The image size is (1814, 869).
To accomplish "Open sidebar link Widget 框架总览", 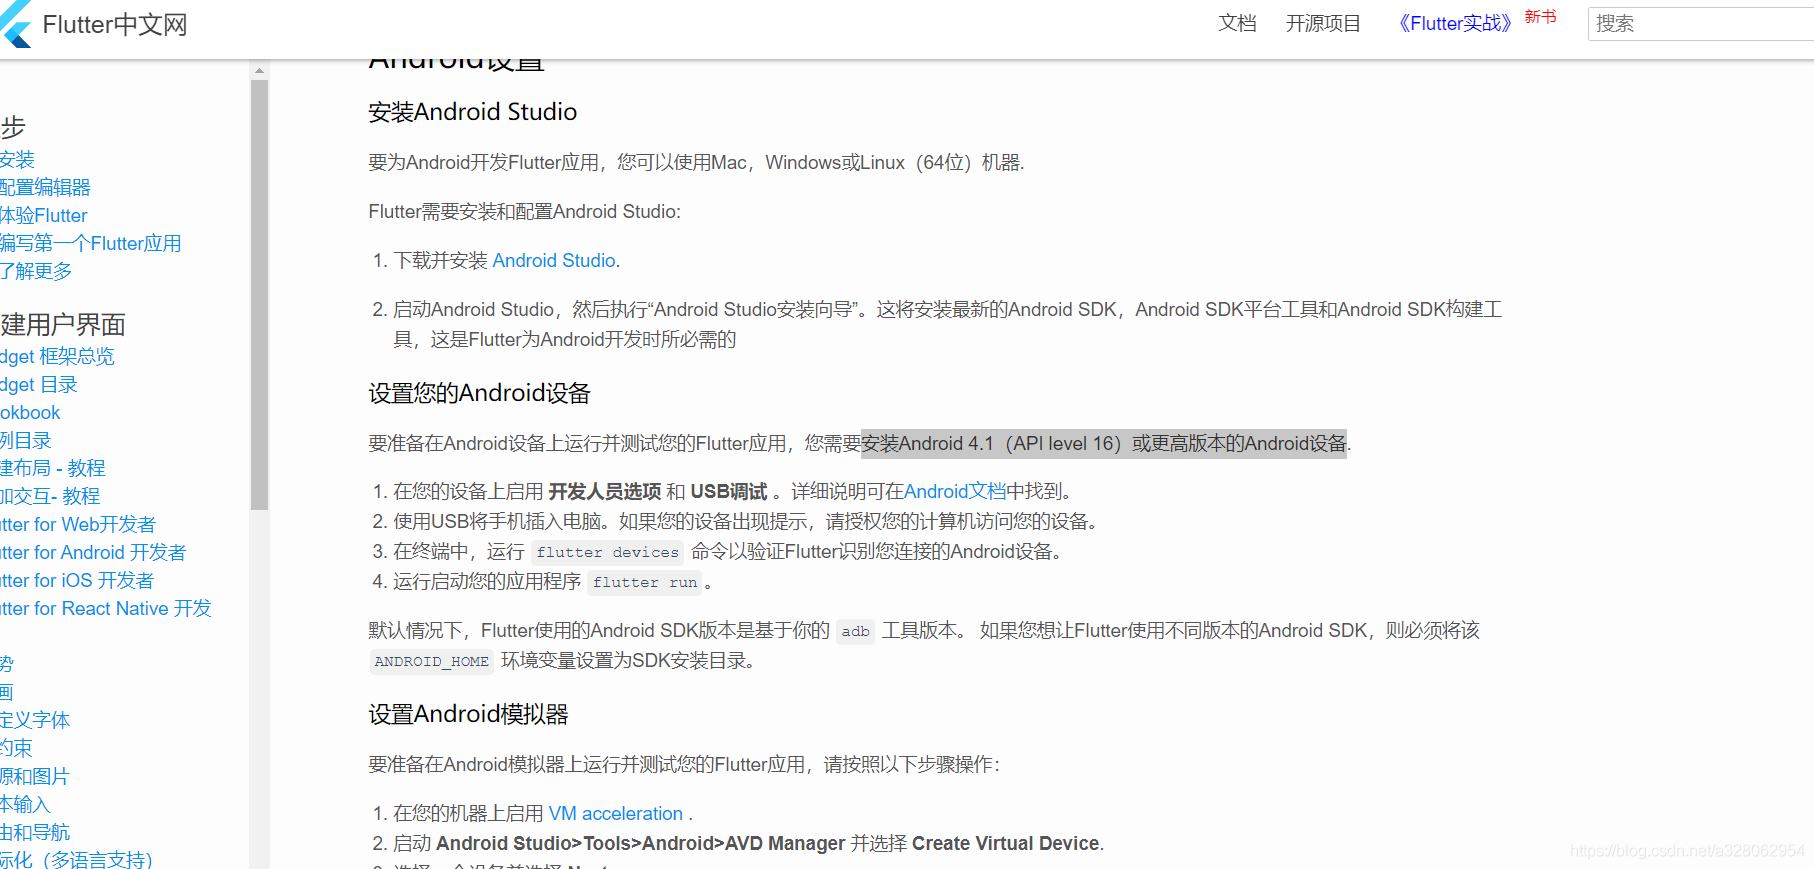I will click(57, 356).
